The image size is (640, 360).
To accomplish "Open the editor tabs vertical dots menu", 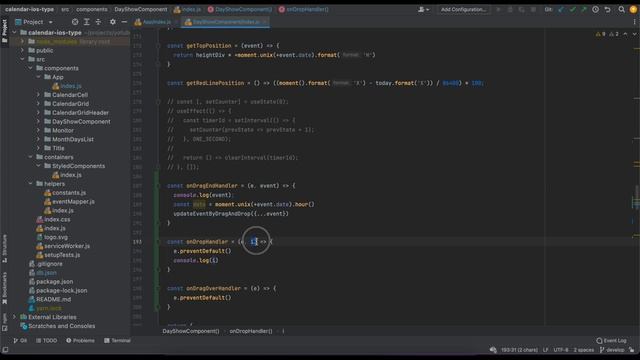I will coord(634,22).
